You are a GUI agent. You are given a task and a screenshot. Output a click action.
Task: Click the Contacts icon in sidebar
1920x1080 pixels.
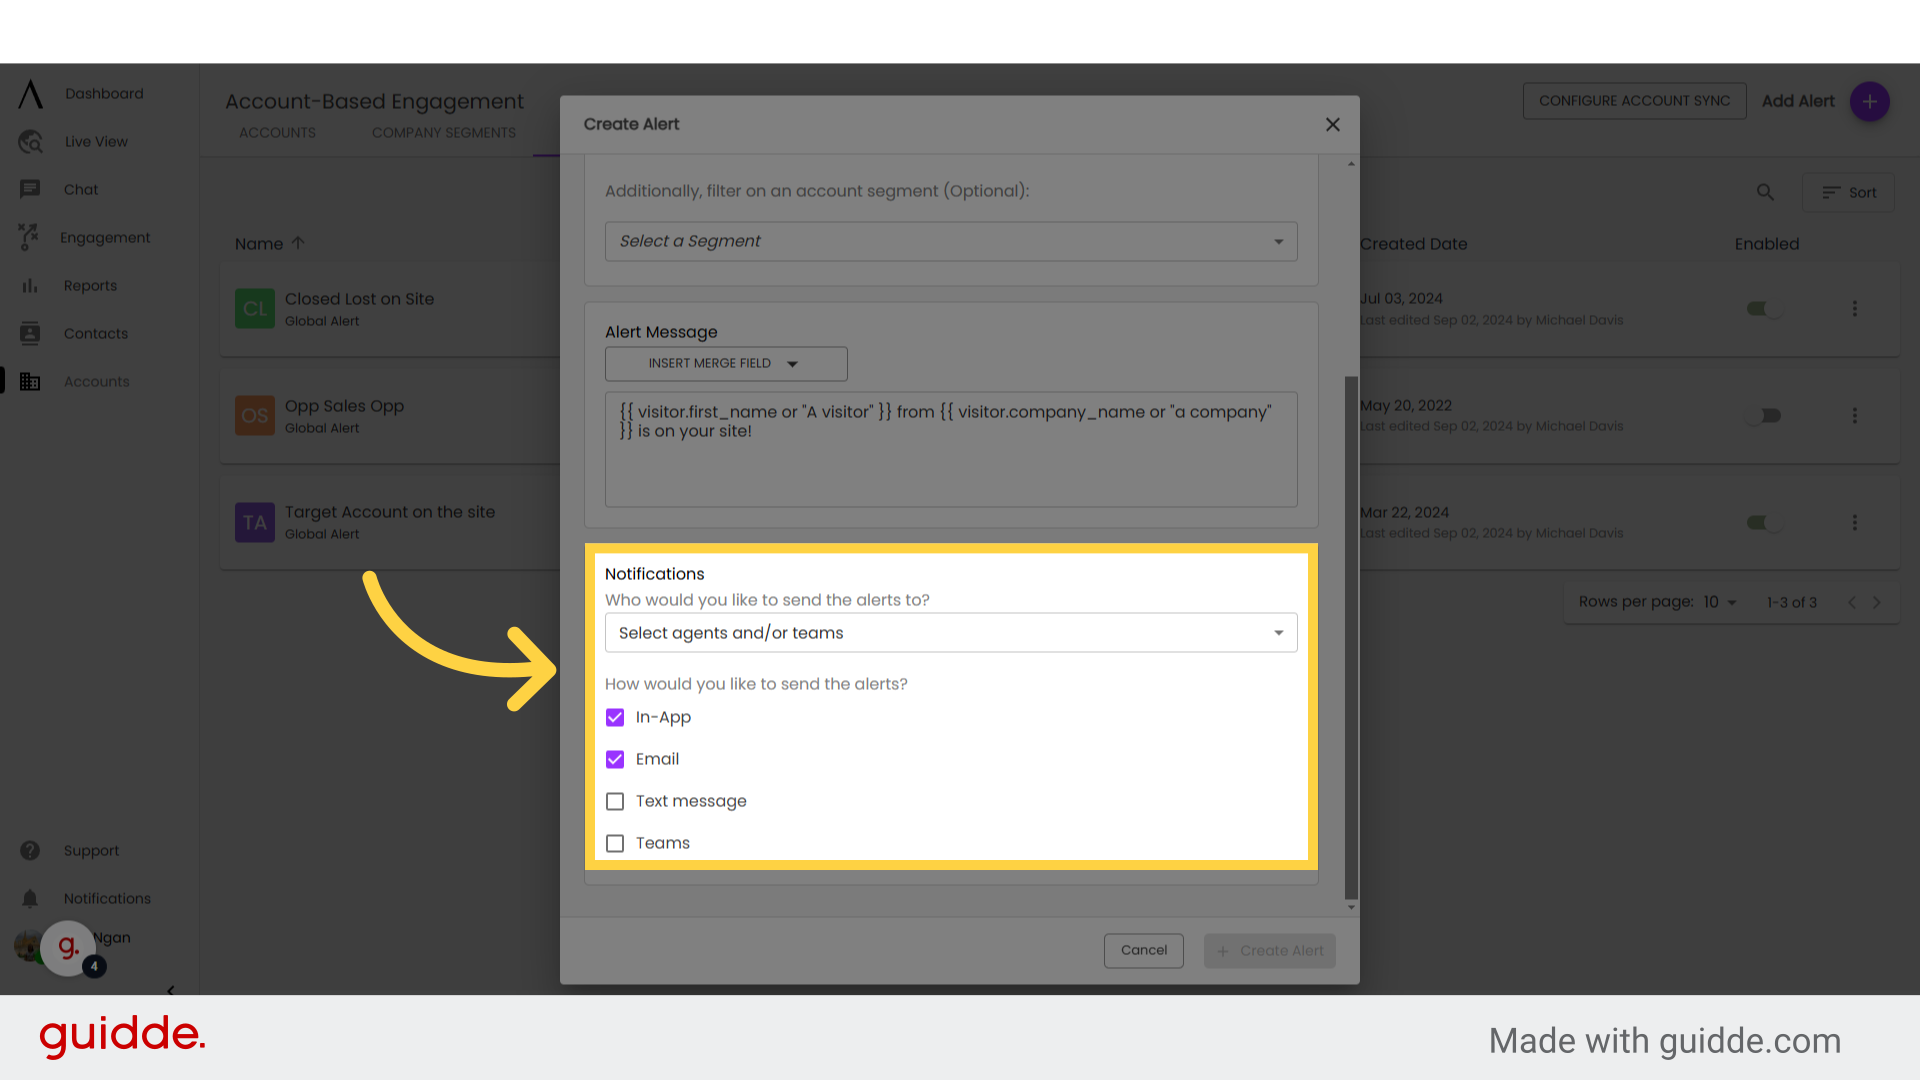(30, 334)
